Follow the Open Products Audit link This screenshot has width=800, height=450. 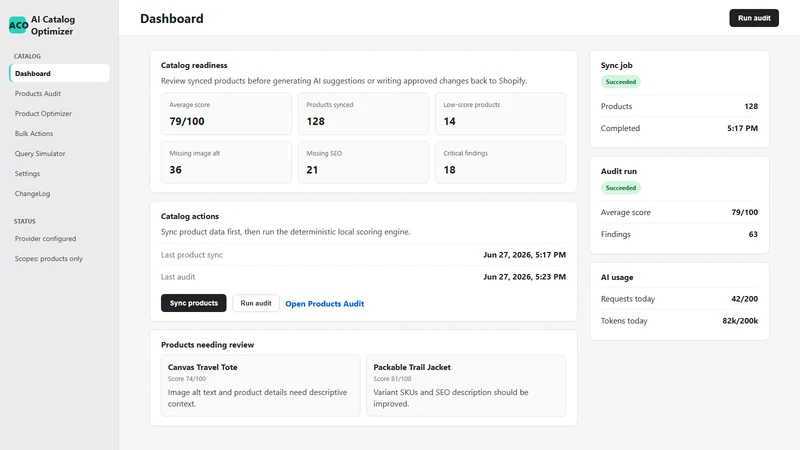click(324, 304)
